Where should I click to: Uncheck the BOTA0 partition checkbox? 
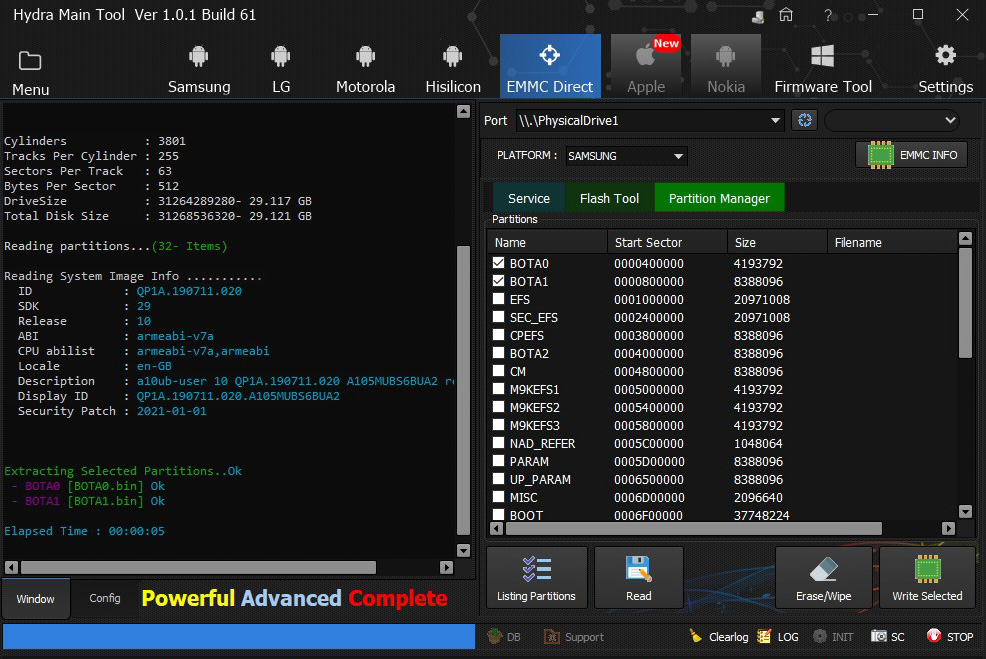click(x=499, y=263)
